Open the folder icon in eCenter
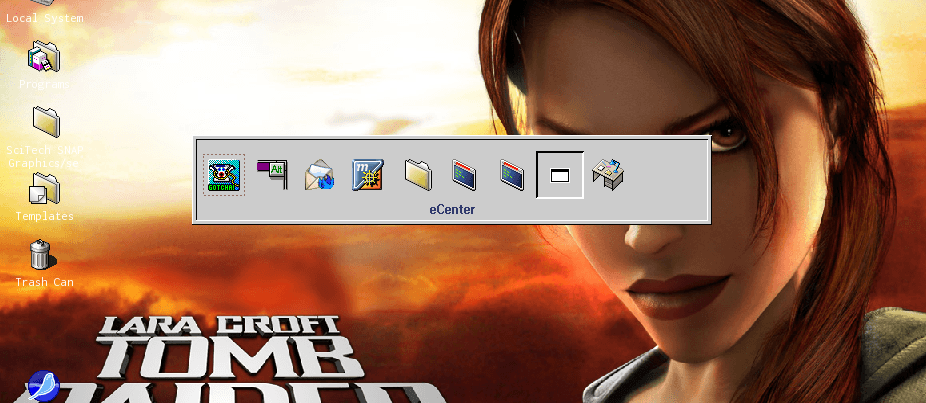926x403 pixels. click(418, 174)
